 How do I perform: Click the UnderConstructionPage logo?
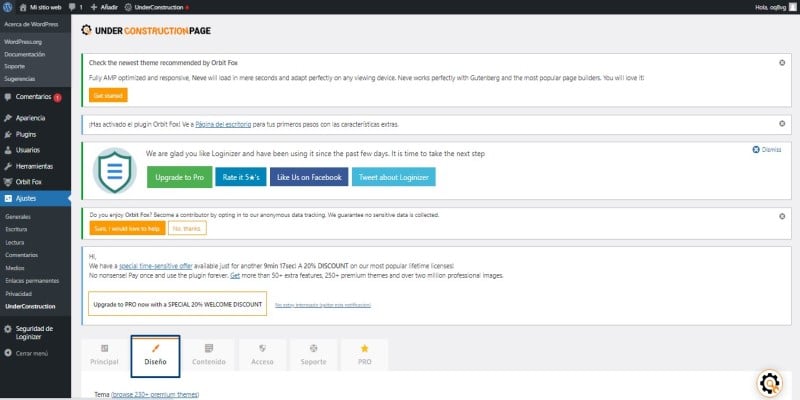(146, 31)
